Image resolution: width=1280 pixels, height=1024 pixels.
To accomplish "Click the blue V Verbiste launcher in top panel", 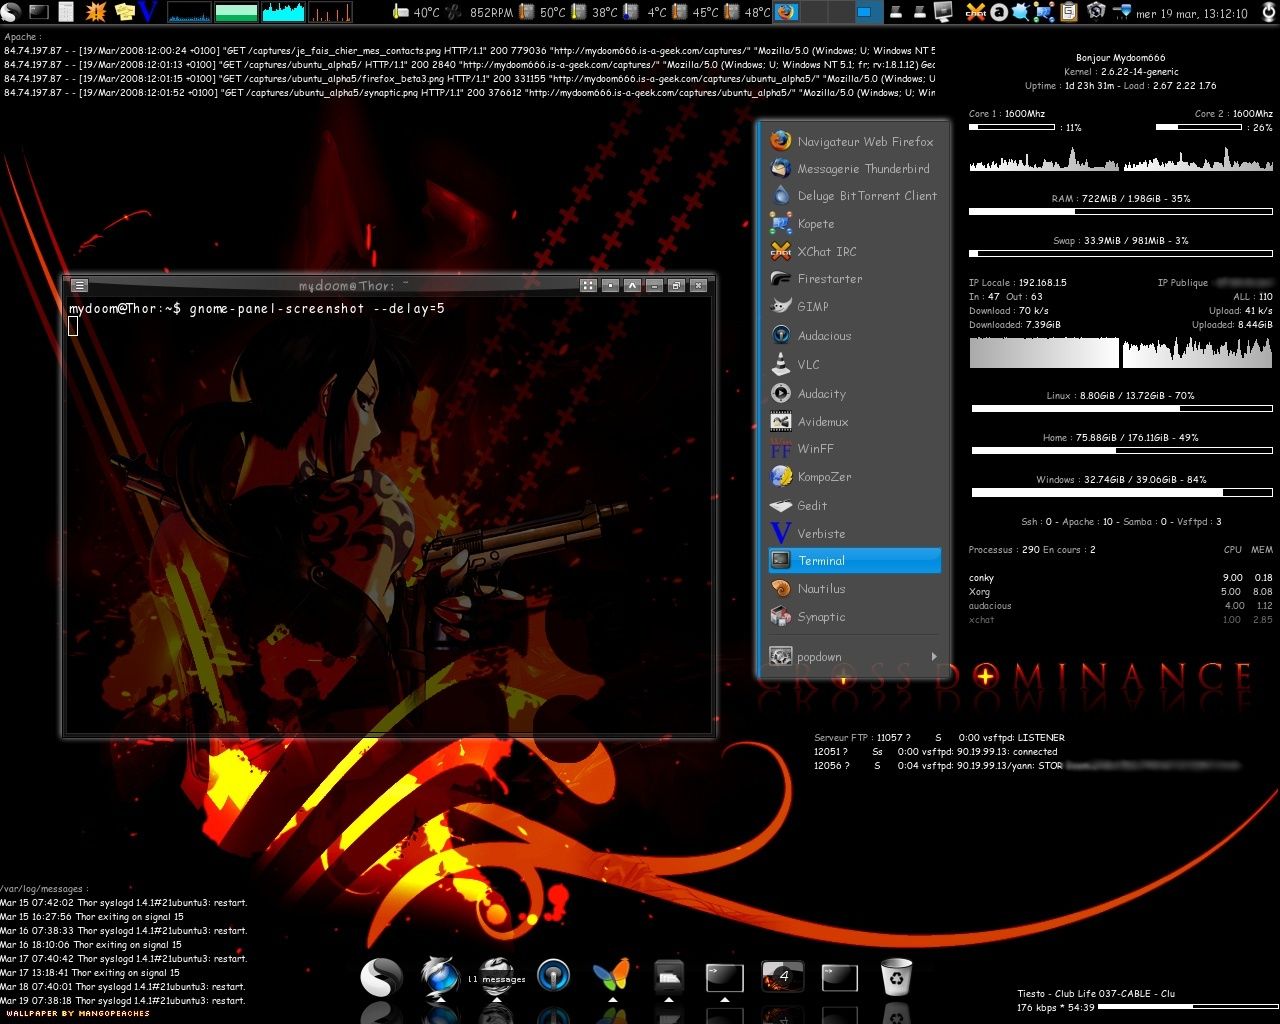I will [x=149, y=12].
